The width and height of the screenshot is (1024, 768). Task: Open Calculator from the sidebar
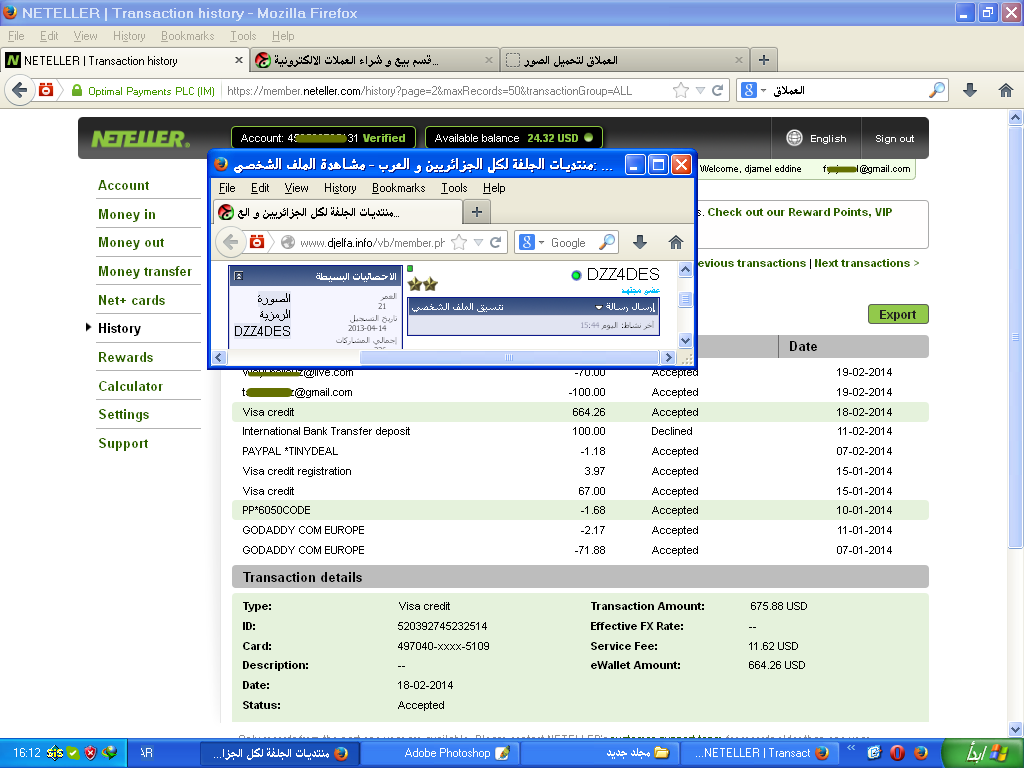tap(130, 386)
